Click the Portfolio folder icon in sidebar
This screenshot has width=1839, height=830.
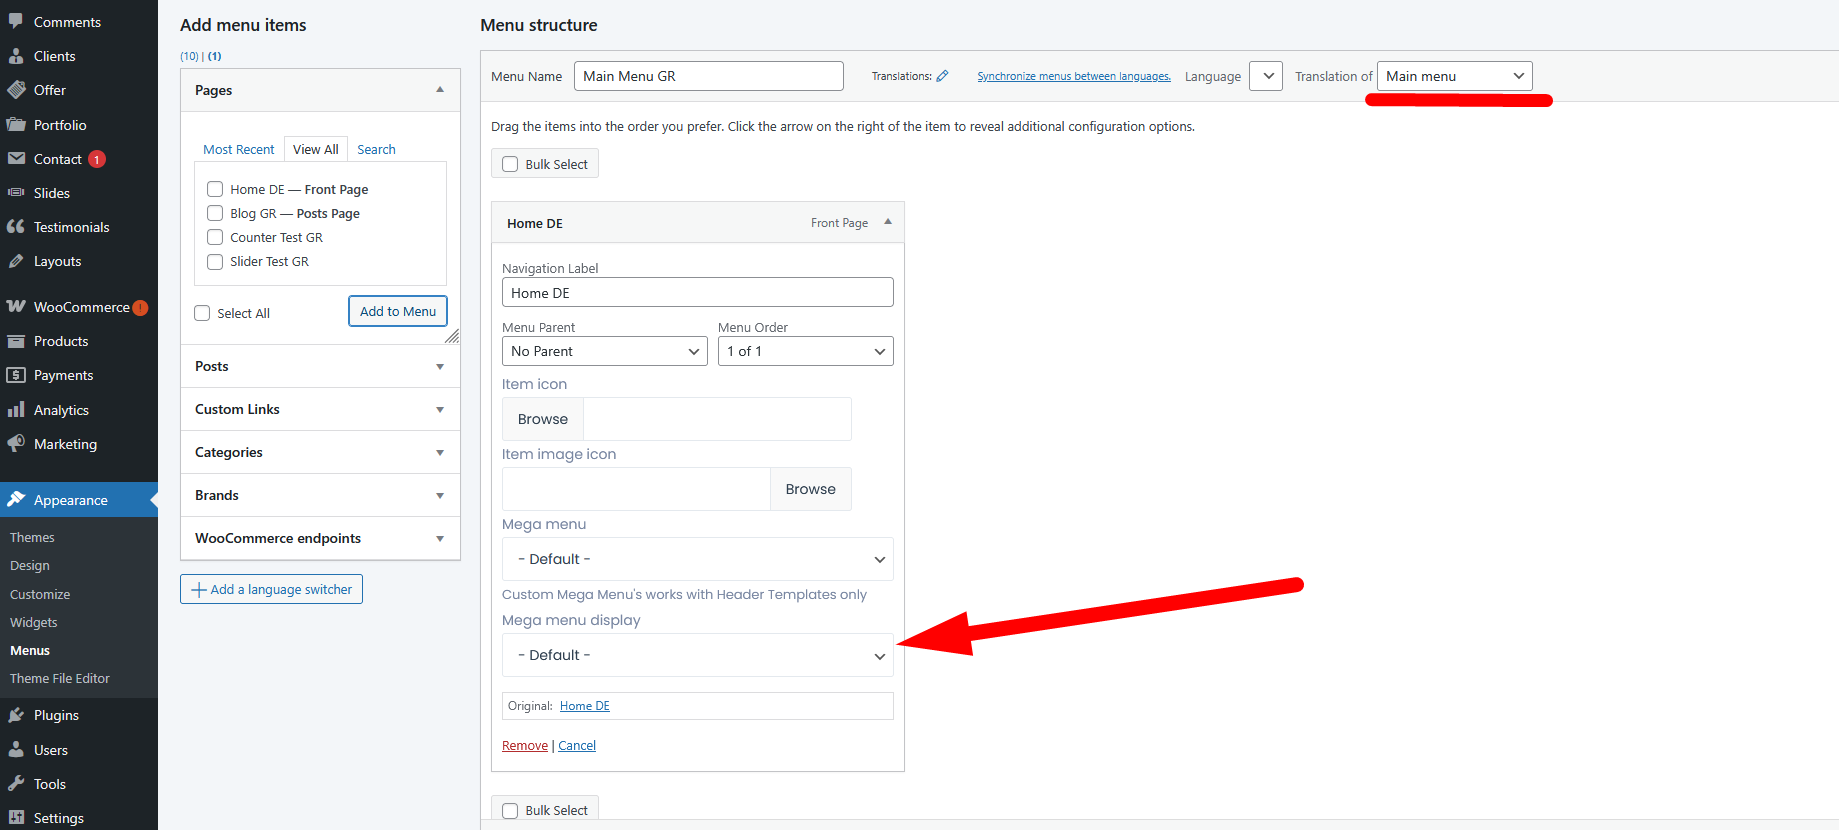pyautogui.click(x=16, y=125)
